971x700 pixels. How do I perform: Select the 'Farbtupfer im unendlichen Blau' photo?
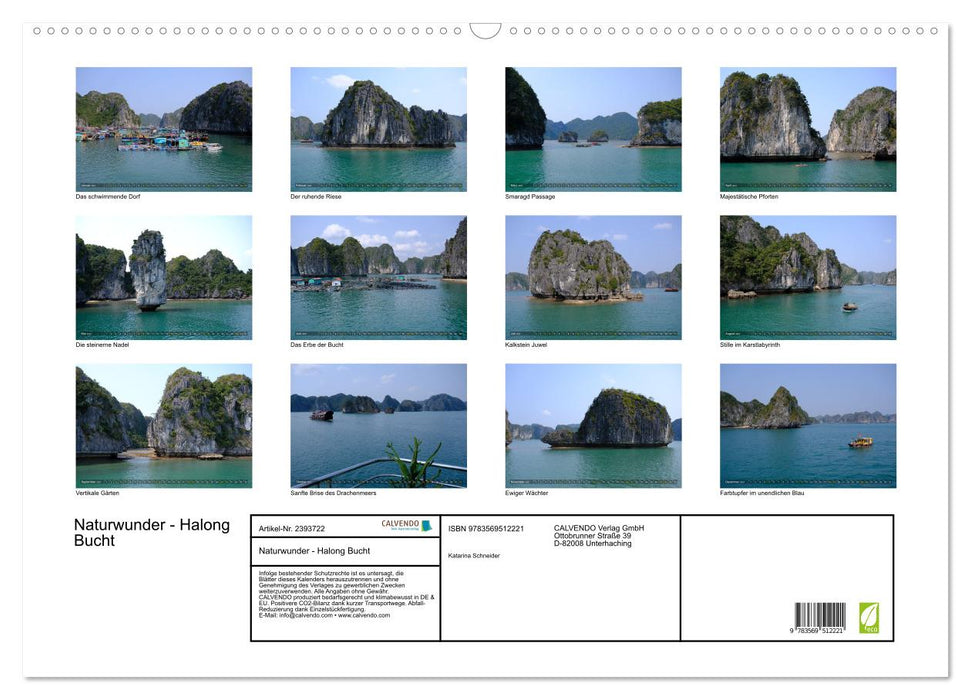pos(808,426)
